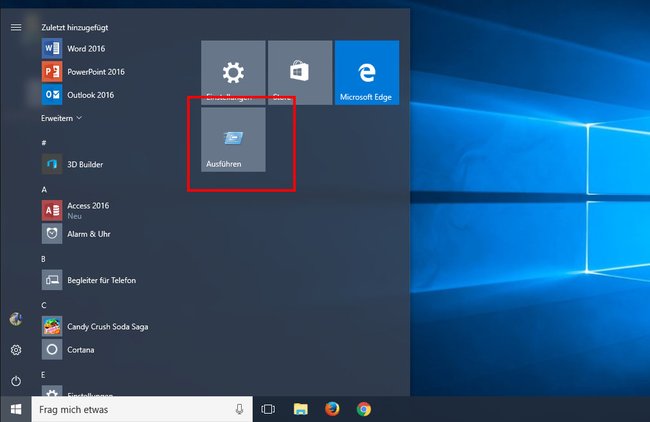Open the Cortana app icon
This screenshot has width=650, height=422.
pos(52,350)
